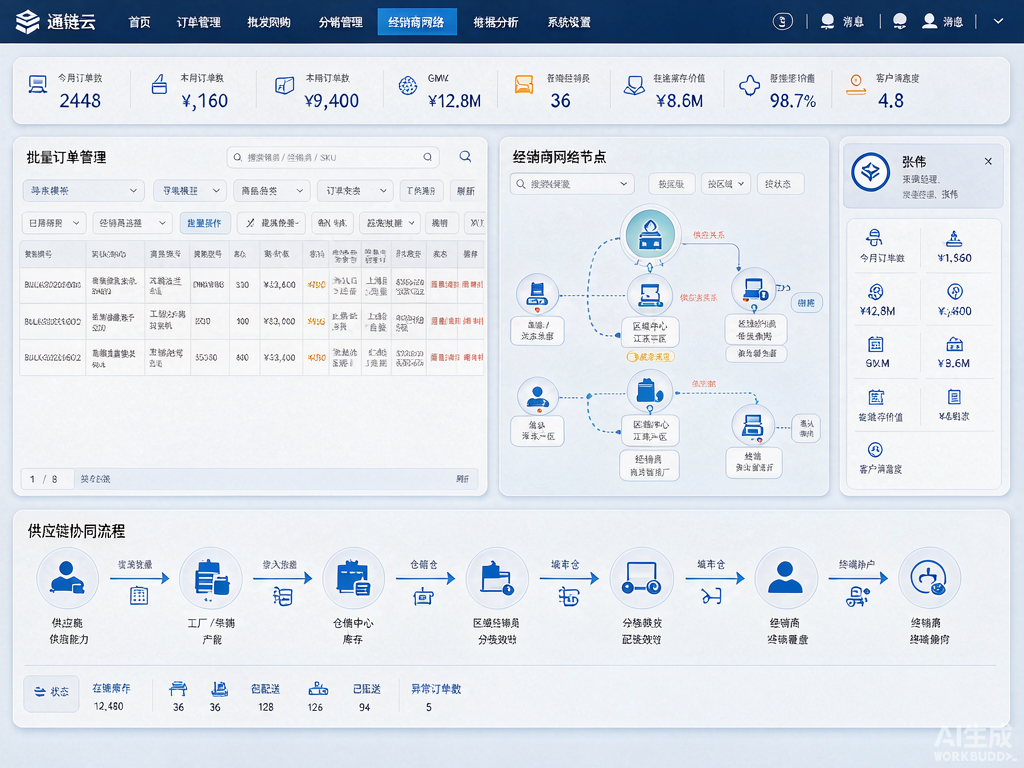Click the globe icon beside the ¥12.8M value

408,86
